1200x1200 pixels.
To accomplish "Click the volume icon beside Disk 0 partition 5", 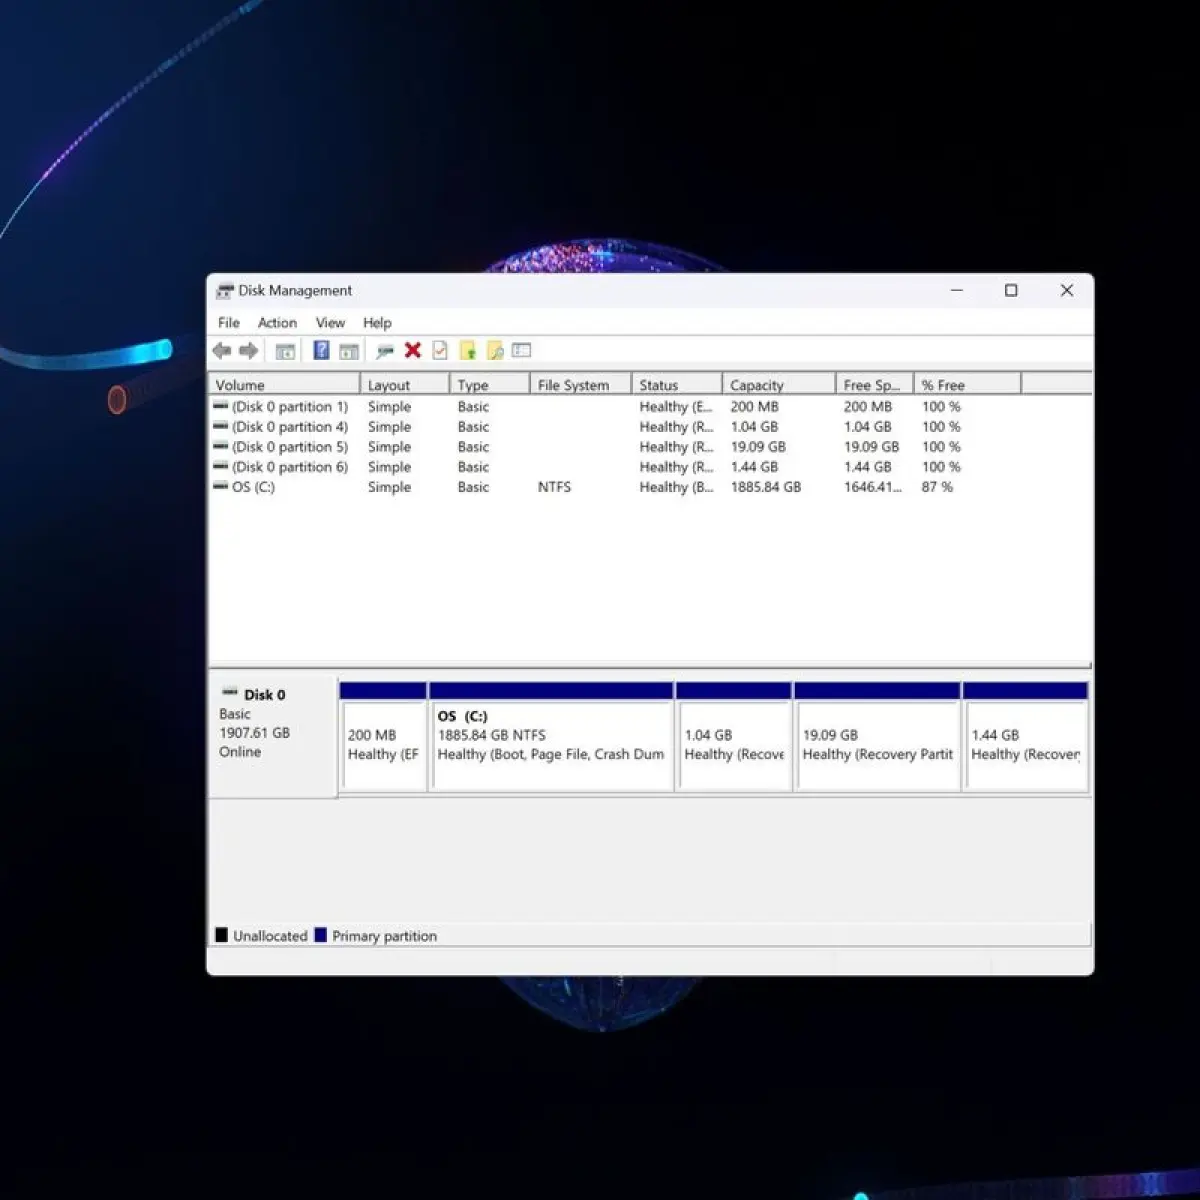I will coord(221,446).
